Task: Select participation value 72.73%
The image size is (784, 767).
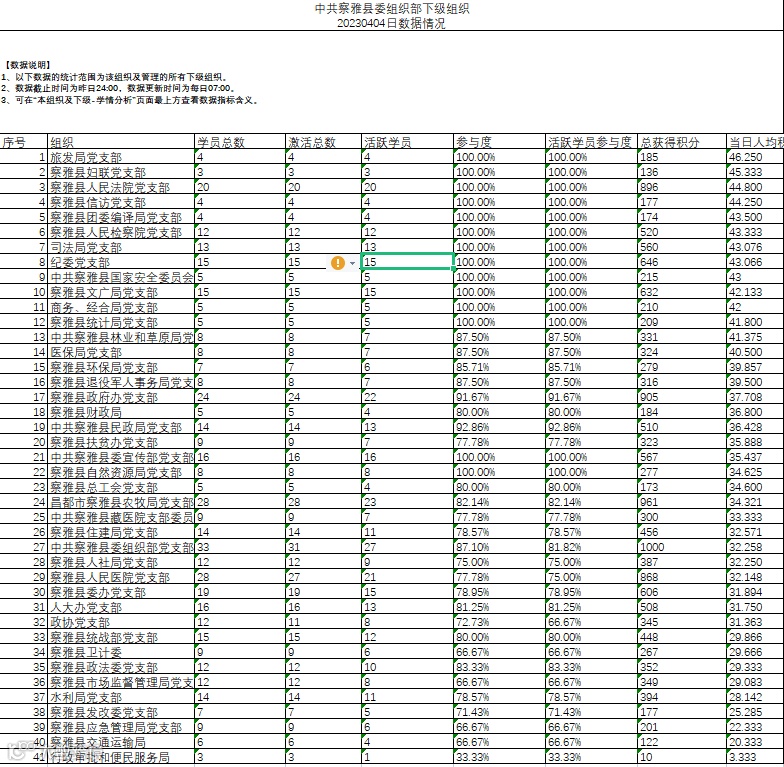Action: 500,622
